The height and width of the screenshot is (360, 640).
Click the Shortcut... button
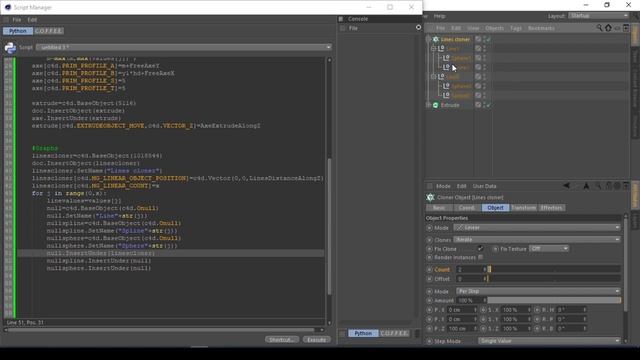(282, 340)
